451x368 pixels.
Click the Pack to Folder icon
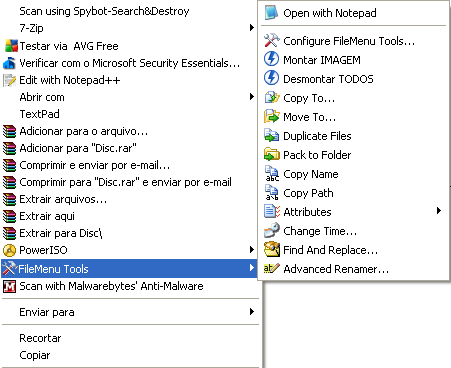pyautogui.click(x=272, y=155)
